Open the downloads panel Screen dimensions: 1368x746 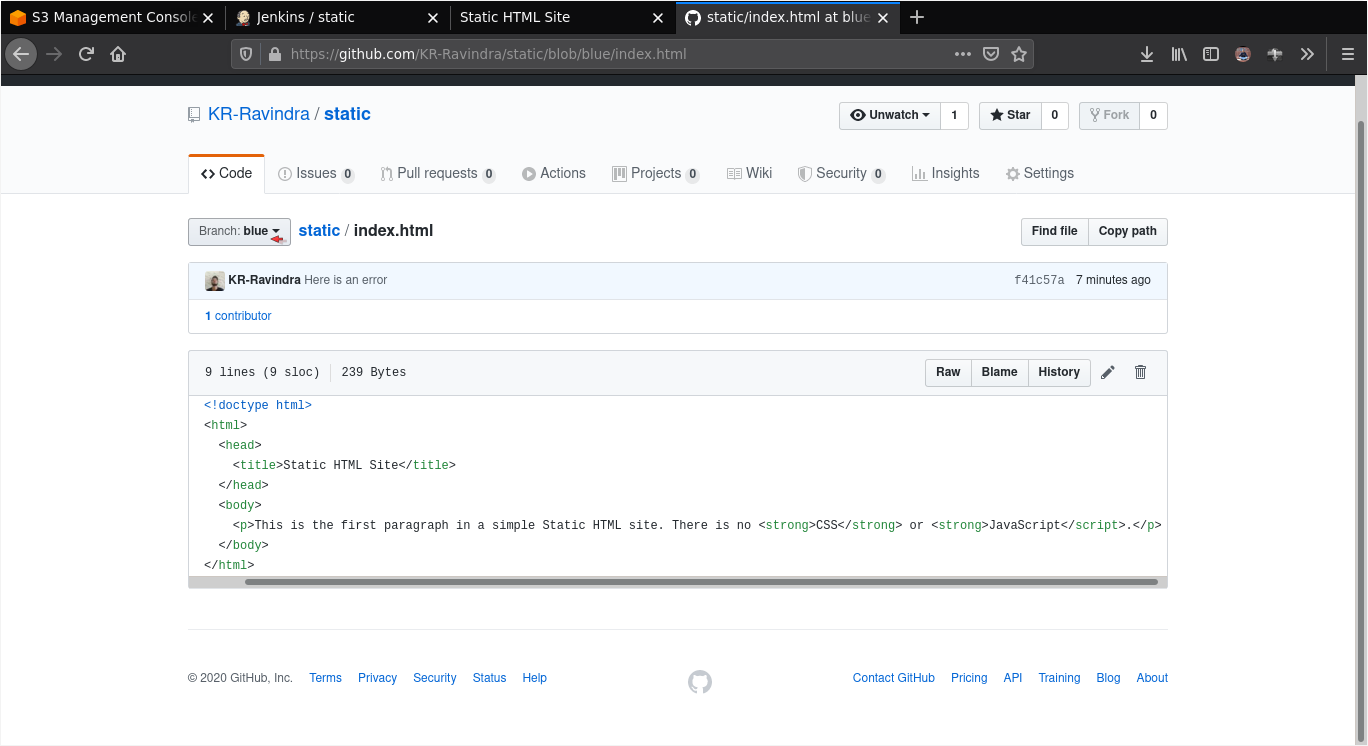tap(1147, 54)
